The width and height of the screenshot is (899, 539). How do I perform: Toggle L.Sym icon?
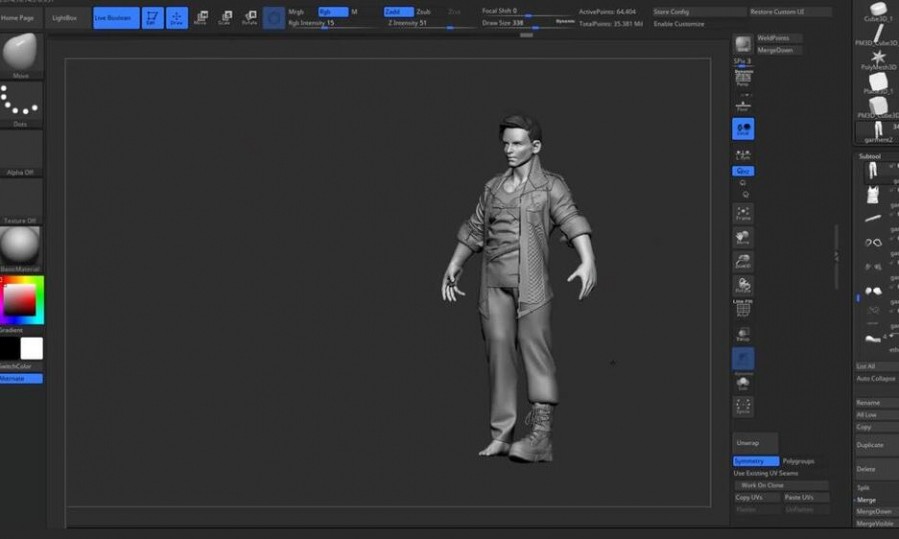(743, 155)
